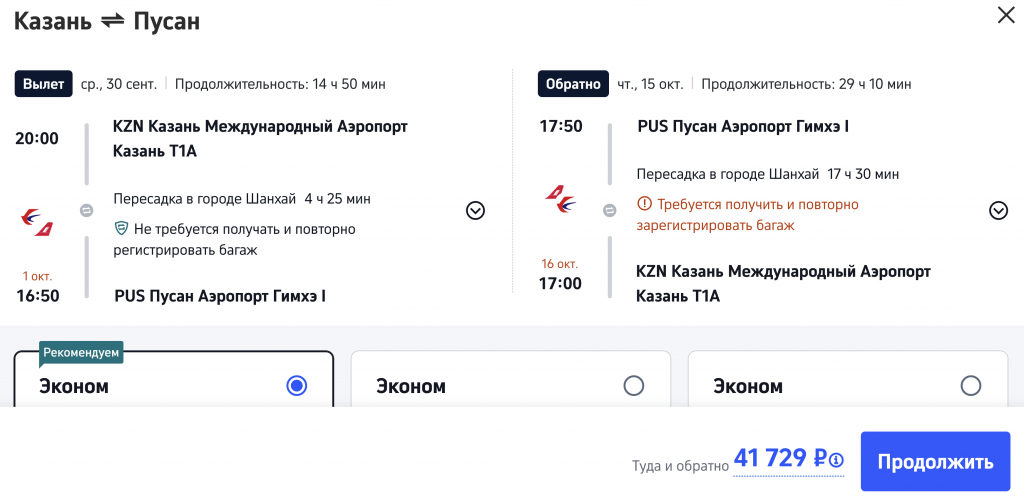Expand return flight details chevron
The height and width of the screenshot is (496, 1024).
pyautogui.click(x=998, y=210)
